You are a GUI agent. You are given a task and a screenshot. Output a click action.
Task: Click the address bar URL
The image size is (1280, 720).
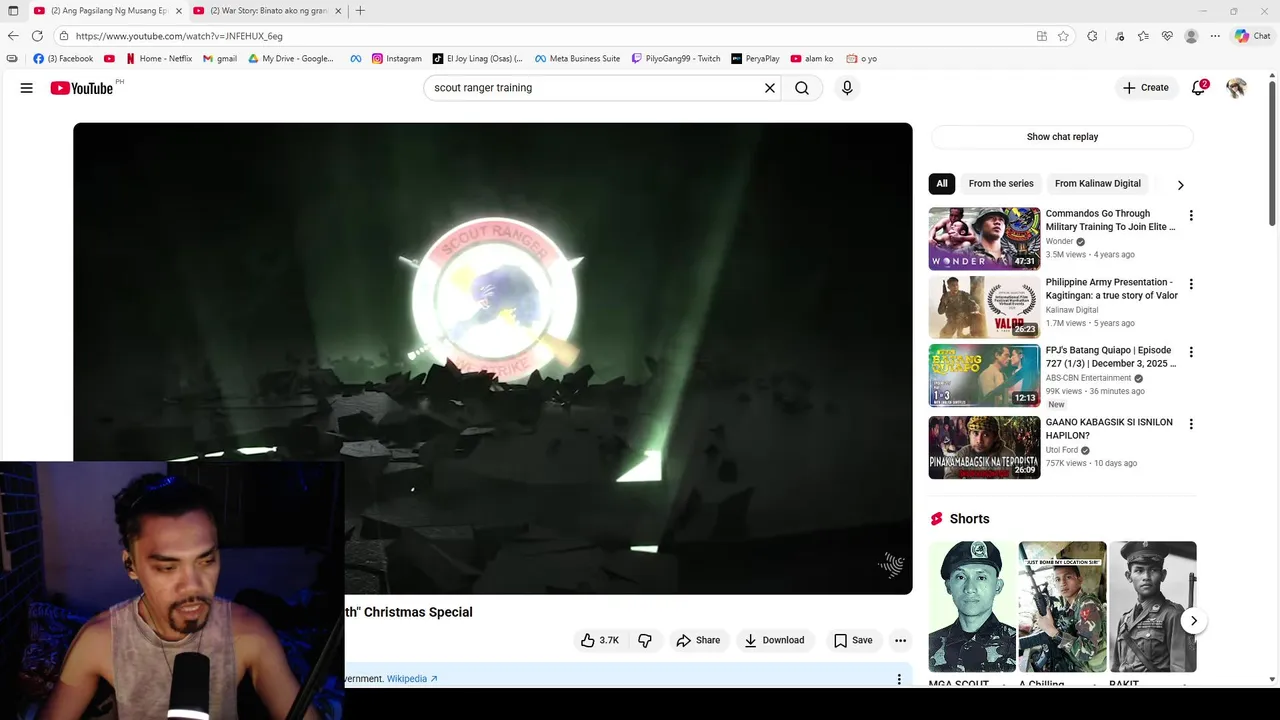pos(179,36)
